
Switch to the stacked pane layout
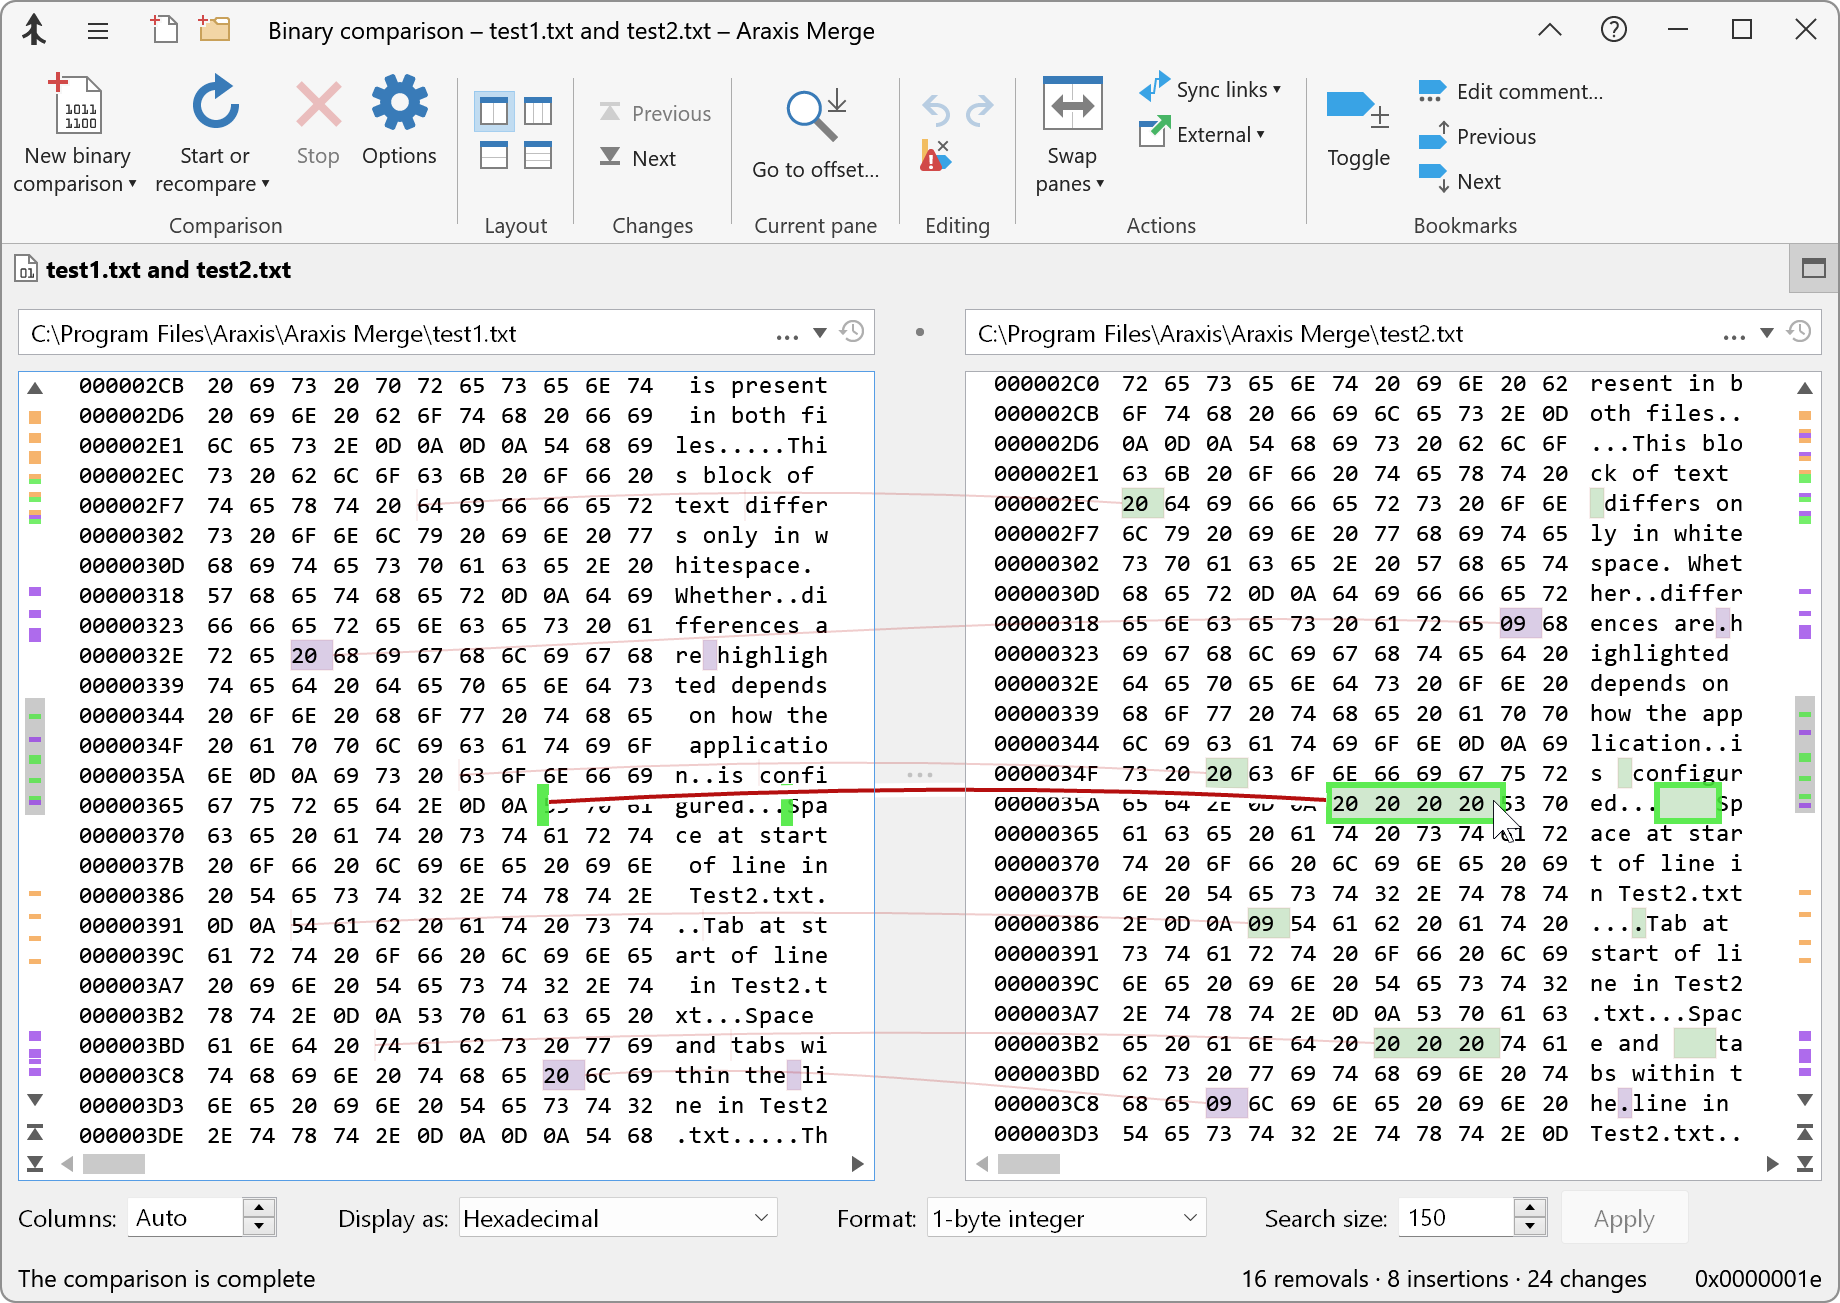(493, 155)
